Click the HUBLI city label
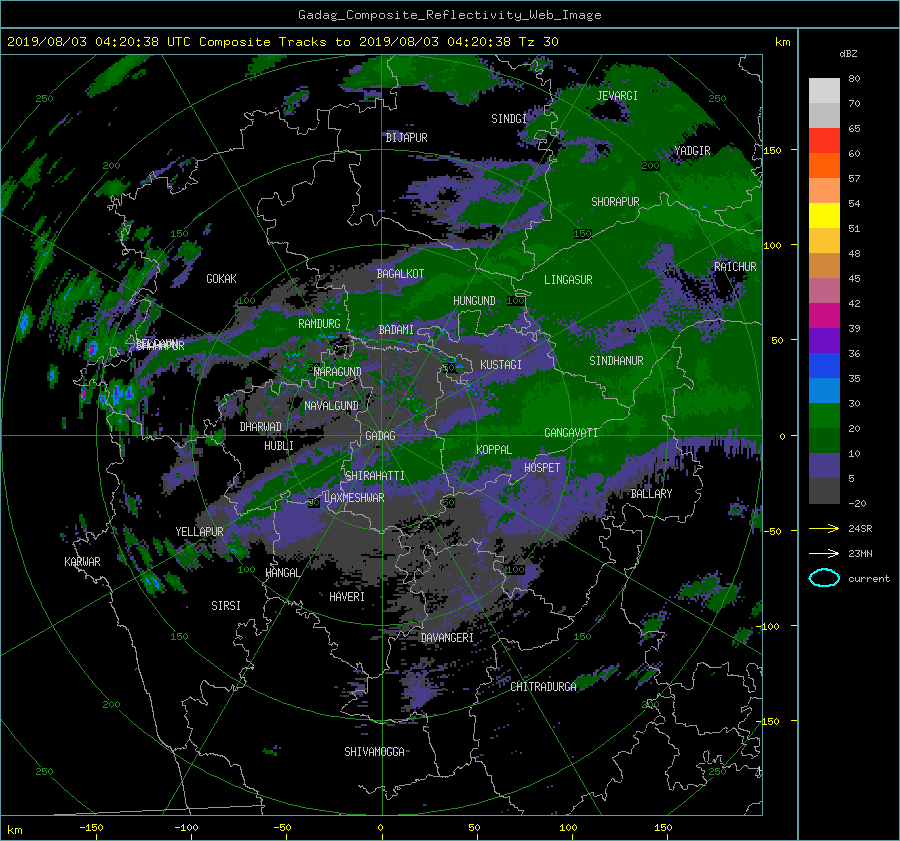Viewport: 900px width, 841px height. (x=279, y=446)
